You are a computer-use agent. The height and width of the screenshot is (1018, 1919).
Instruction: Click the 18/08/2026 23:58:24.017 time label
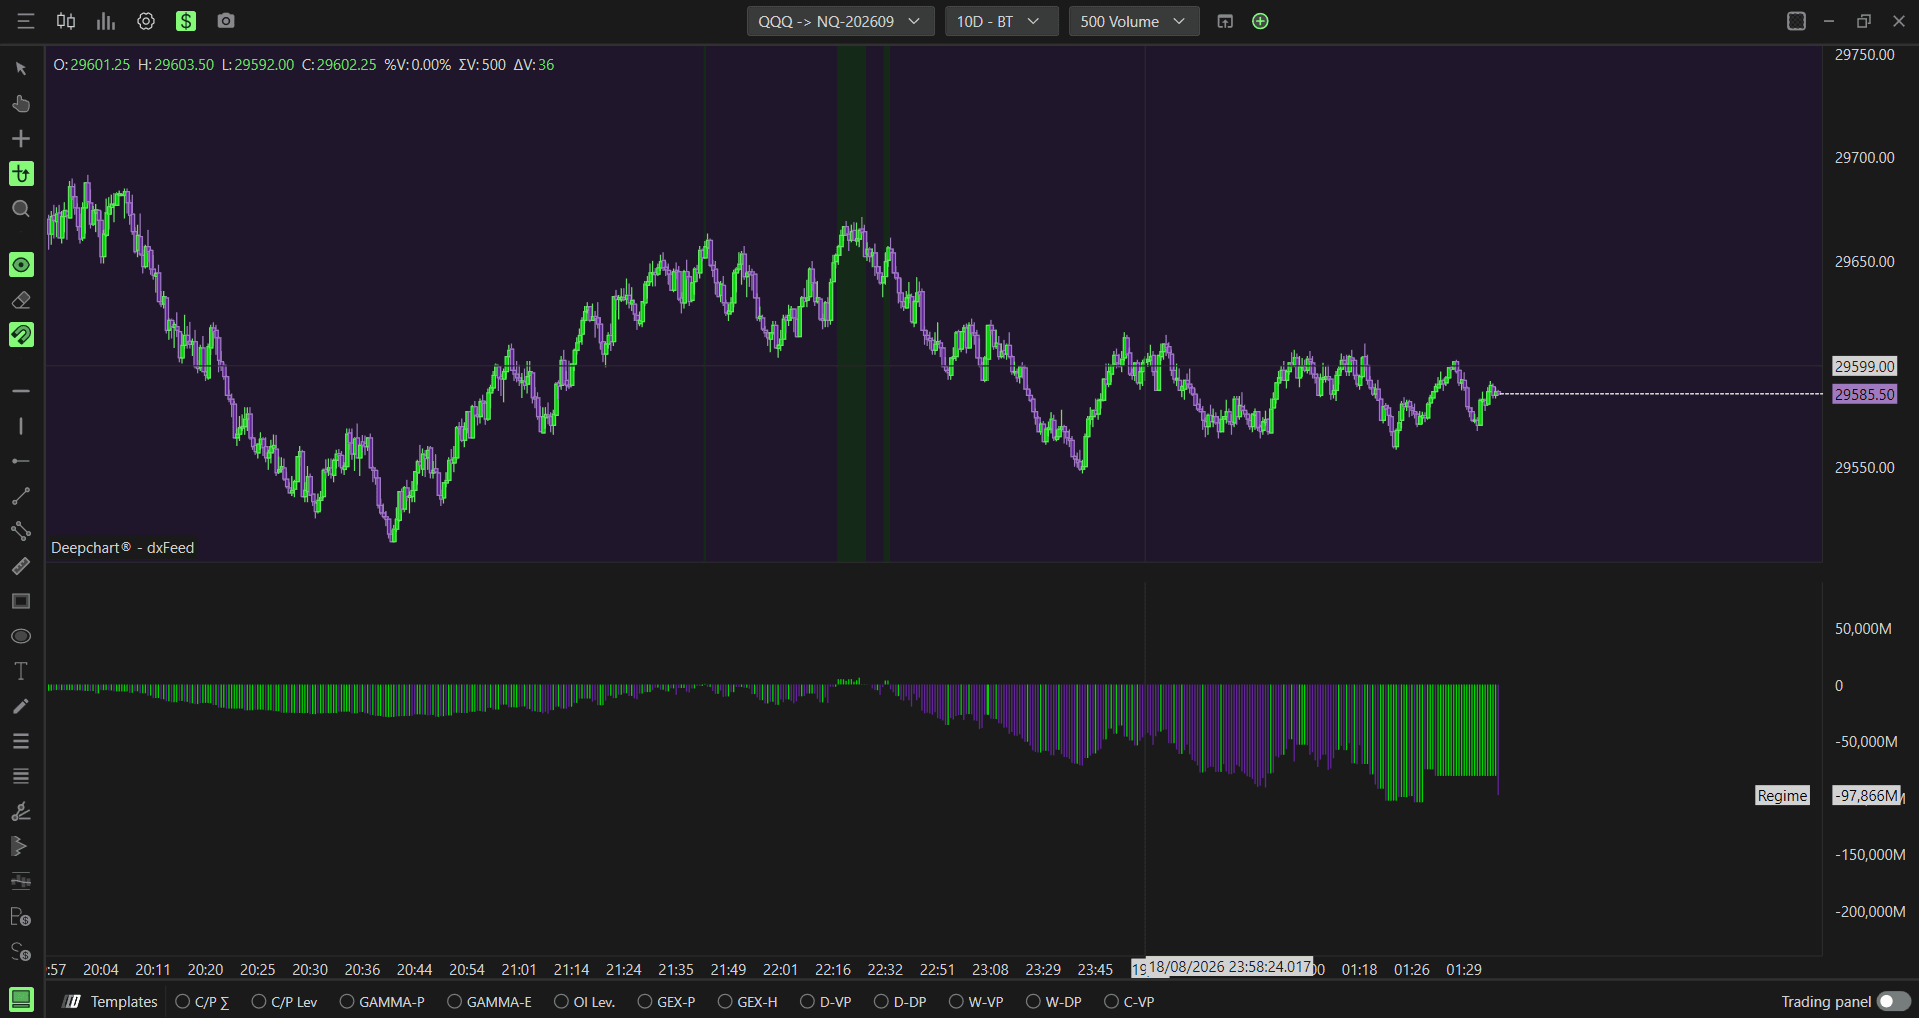tap(1230, 967)
